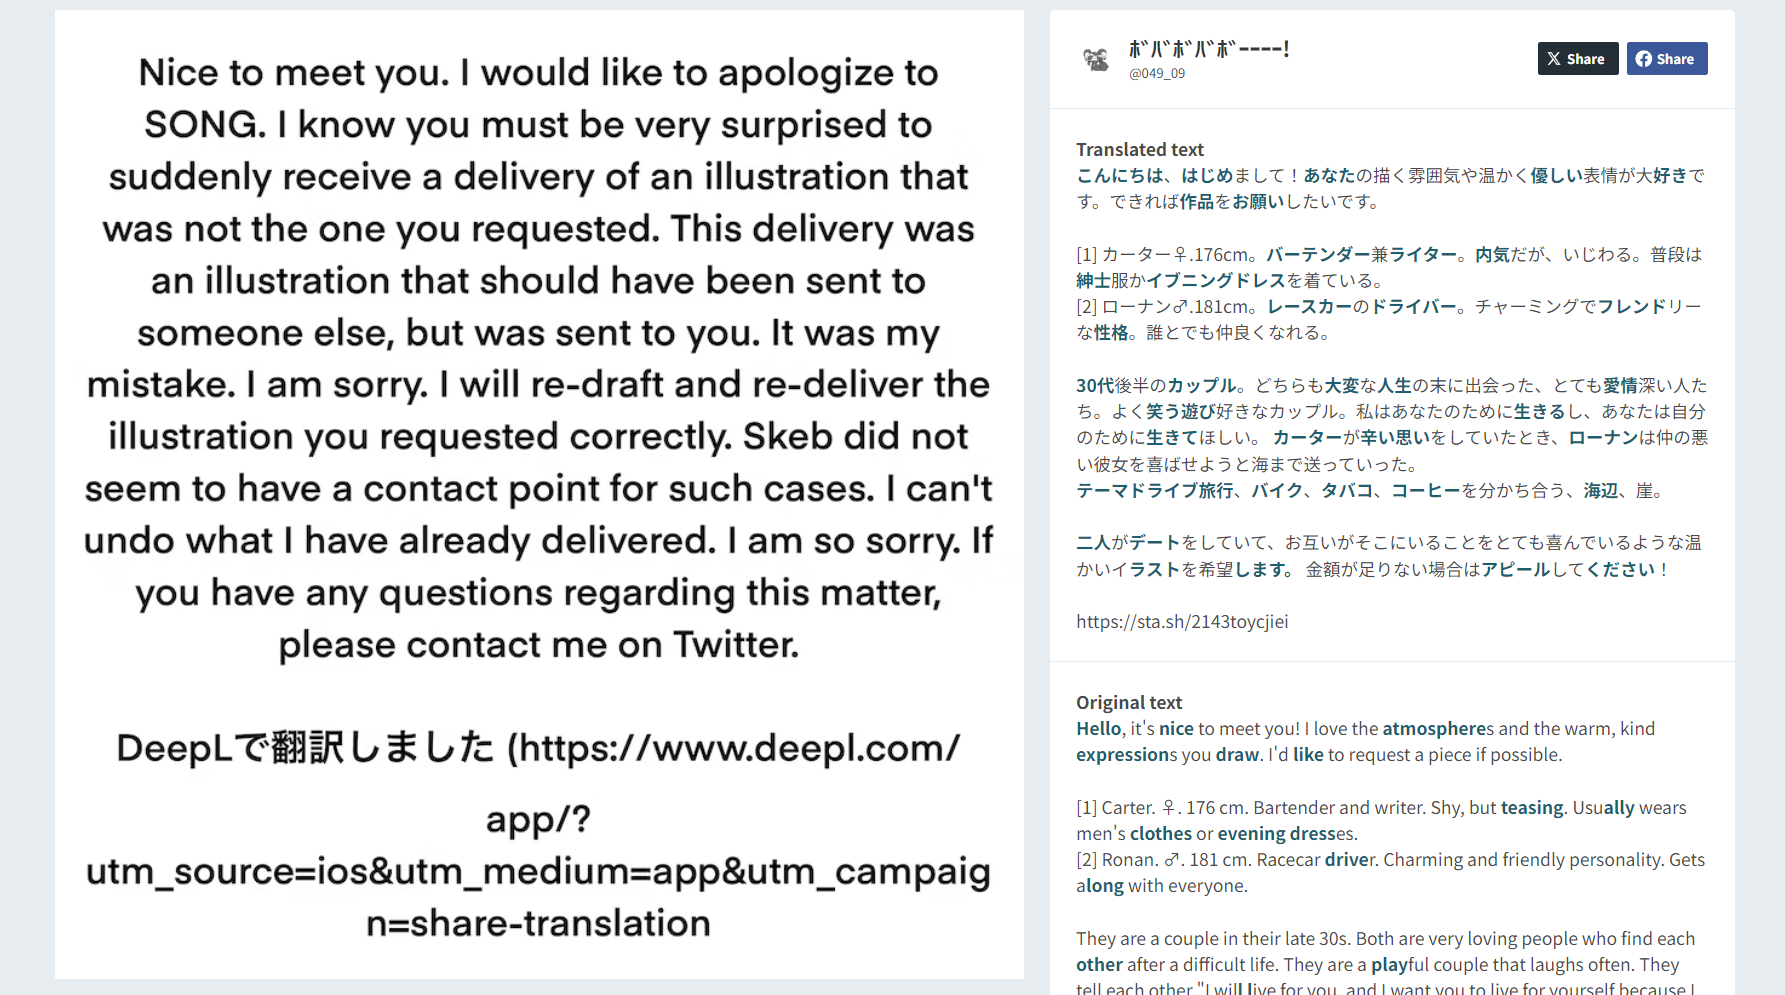Click highlighted 'テーマドライブ旅行' keyword
Image resolution: width=1785 pixels, height=995 pixels.
pos(1155,490)
